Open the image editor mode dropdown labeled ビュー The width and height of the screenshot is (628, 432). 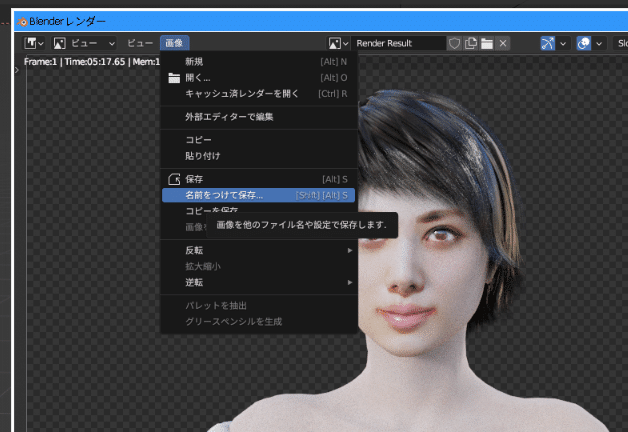click(x=84, y=43)
